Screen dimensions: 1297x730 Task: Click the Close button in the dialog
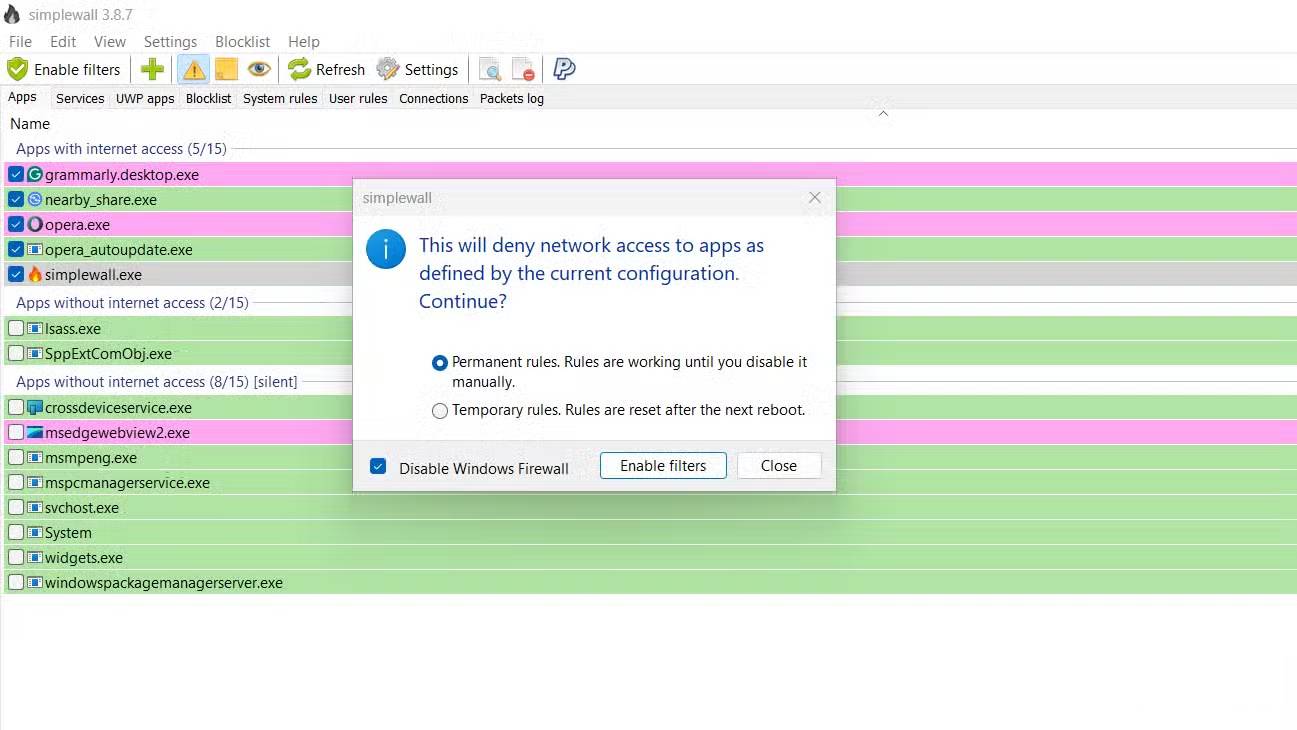click(779, 466)
